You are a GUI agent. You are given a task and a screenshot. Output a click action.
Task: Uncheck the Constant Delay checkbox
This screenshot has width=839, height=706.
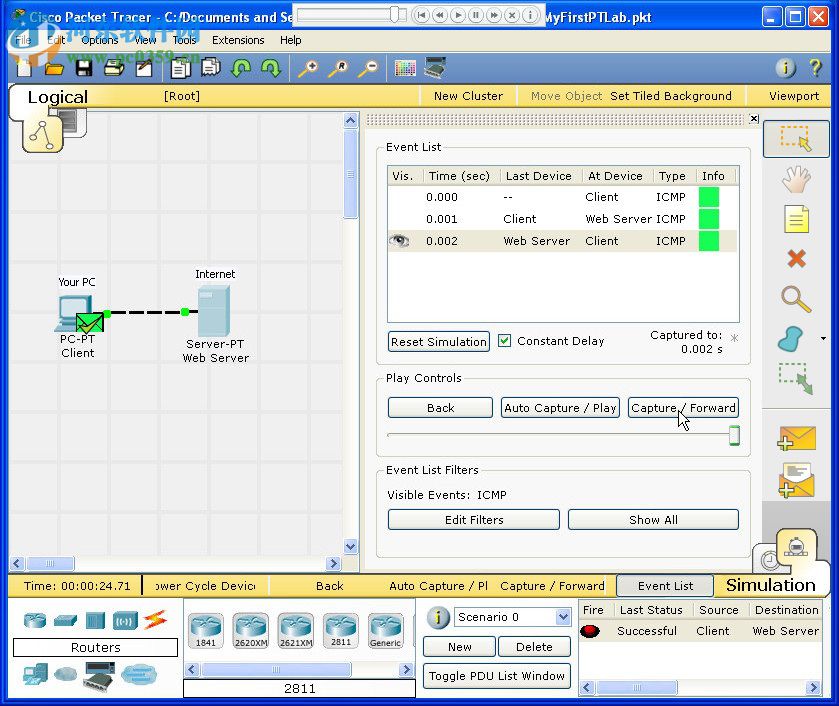(505, 341)
